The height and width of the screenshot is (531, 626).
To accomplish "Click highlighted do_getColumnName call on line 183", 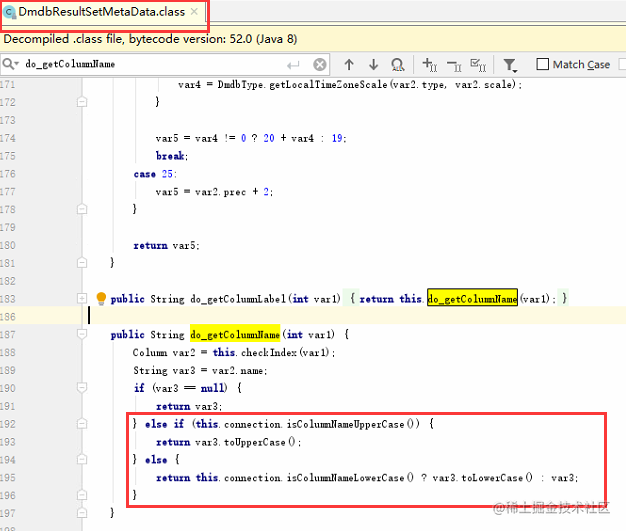I will [x=472, y=298].
